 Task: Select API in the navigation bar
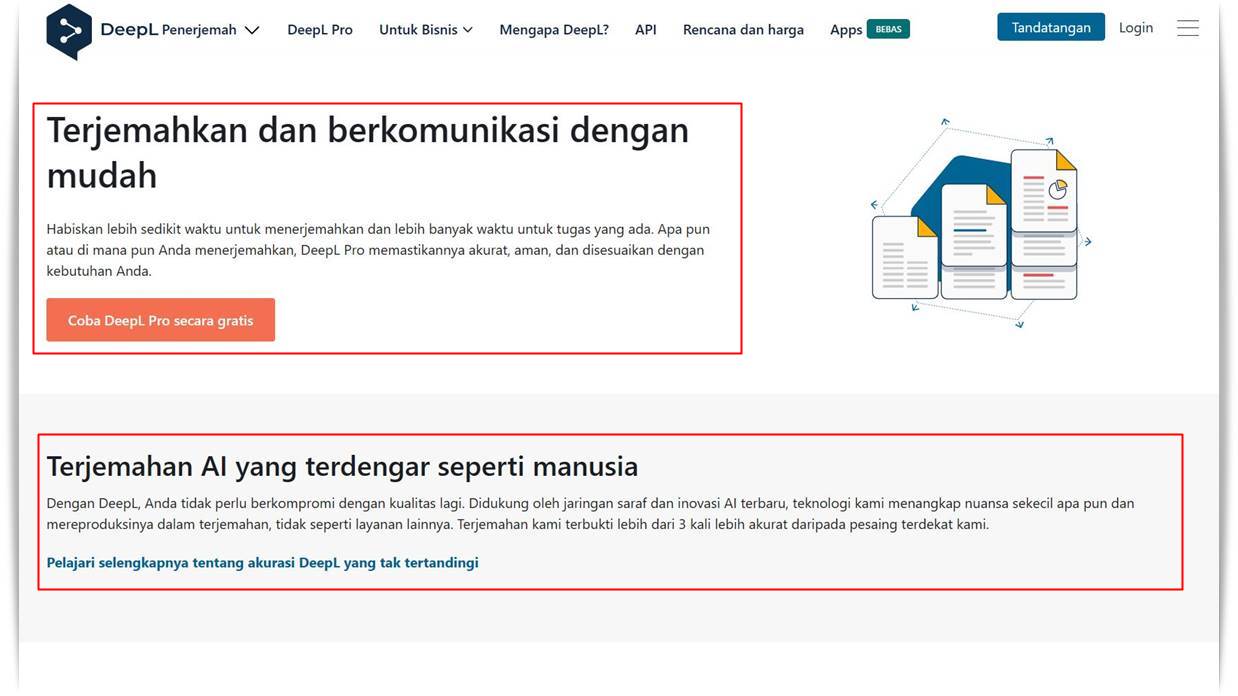pos(646,30)
